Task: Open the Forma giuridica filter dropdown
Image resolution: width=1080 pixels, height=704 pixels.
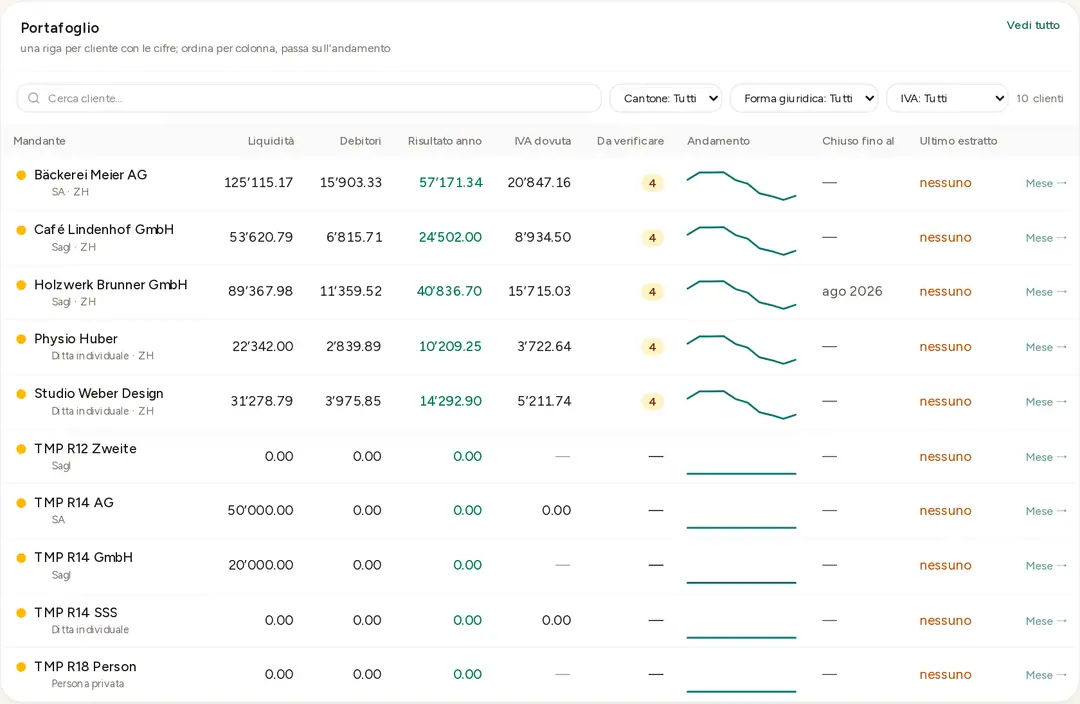Action: point(804,99)
